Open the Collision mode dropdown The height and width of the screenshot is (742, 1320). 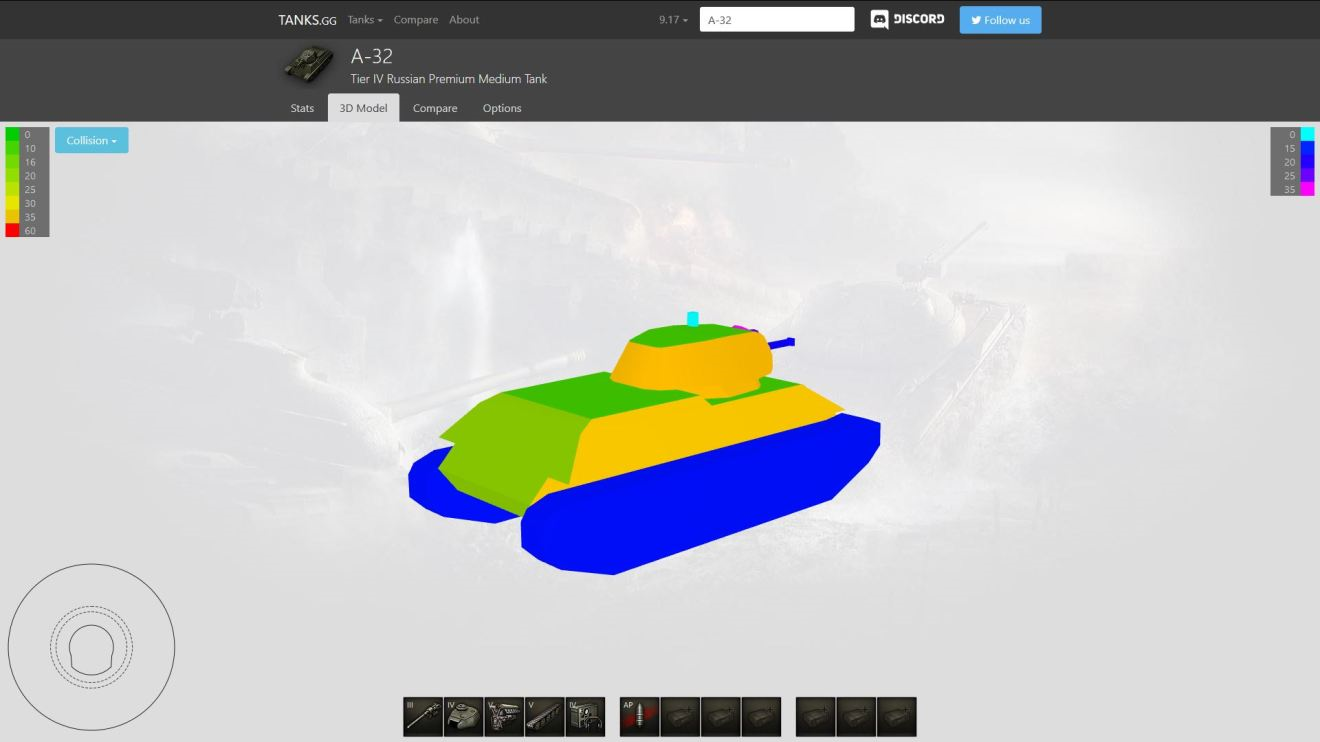(91, 141)
